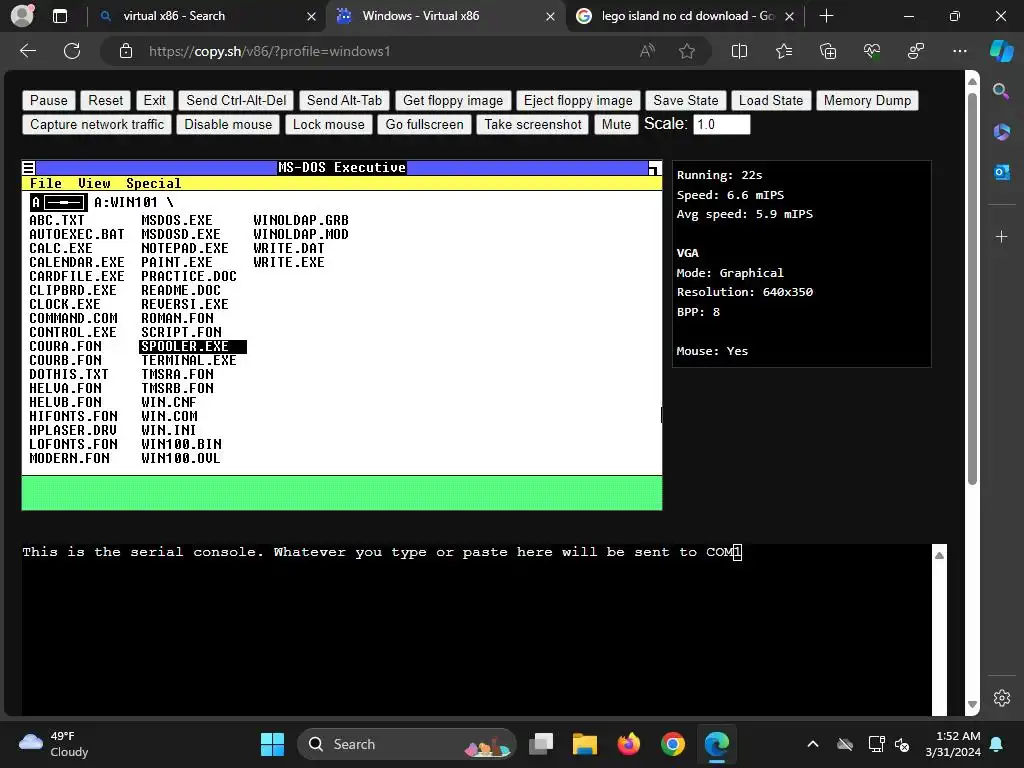The height and width of the screenshot is (768, 1024).
Task: Open Read aloud icon in address bar
Action: tap(647, 51)
